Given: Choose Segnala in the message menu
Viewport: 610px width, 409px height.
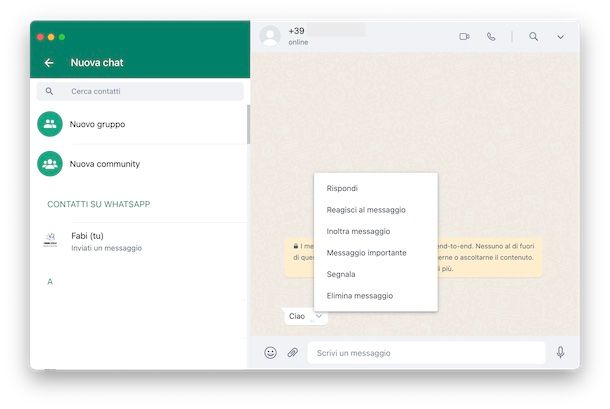Looking at the screenshot, I should tap(375, 274).
